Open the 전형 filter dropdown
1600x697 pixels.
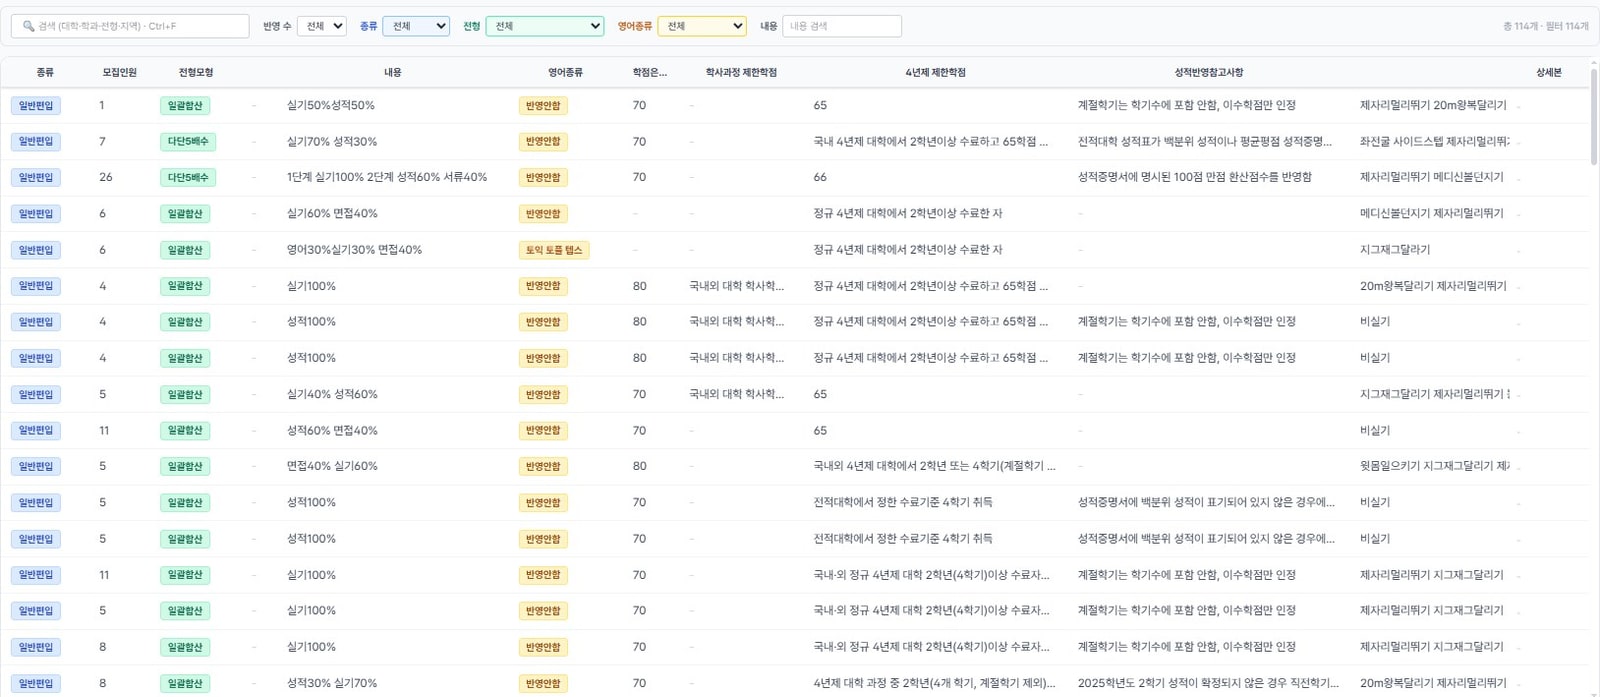point(545,26)
